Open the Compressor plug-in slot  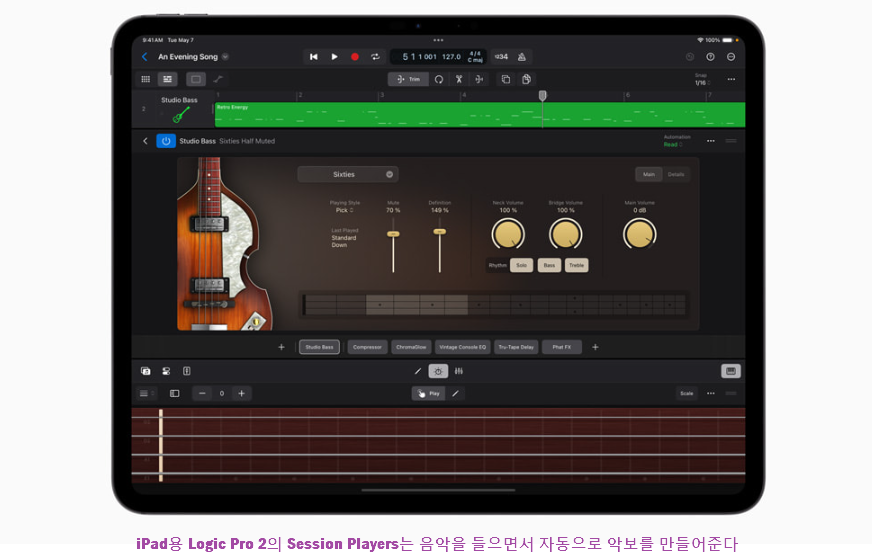[x=367, y=347]
